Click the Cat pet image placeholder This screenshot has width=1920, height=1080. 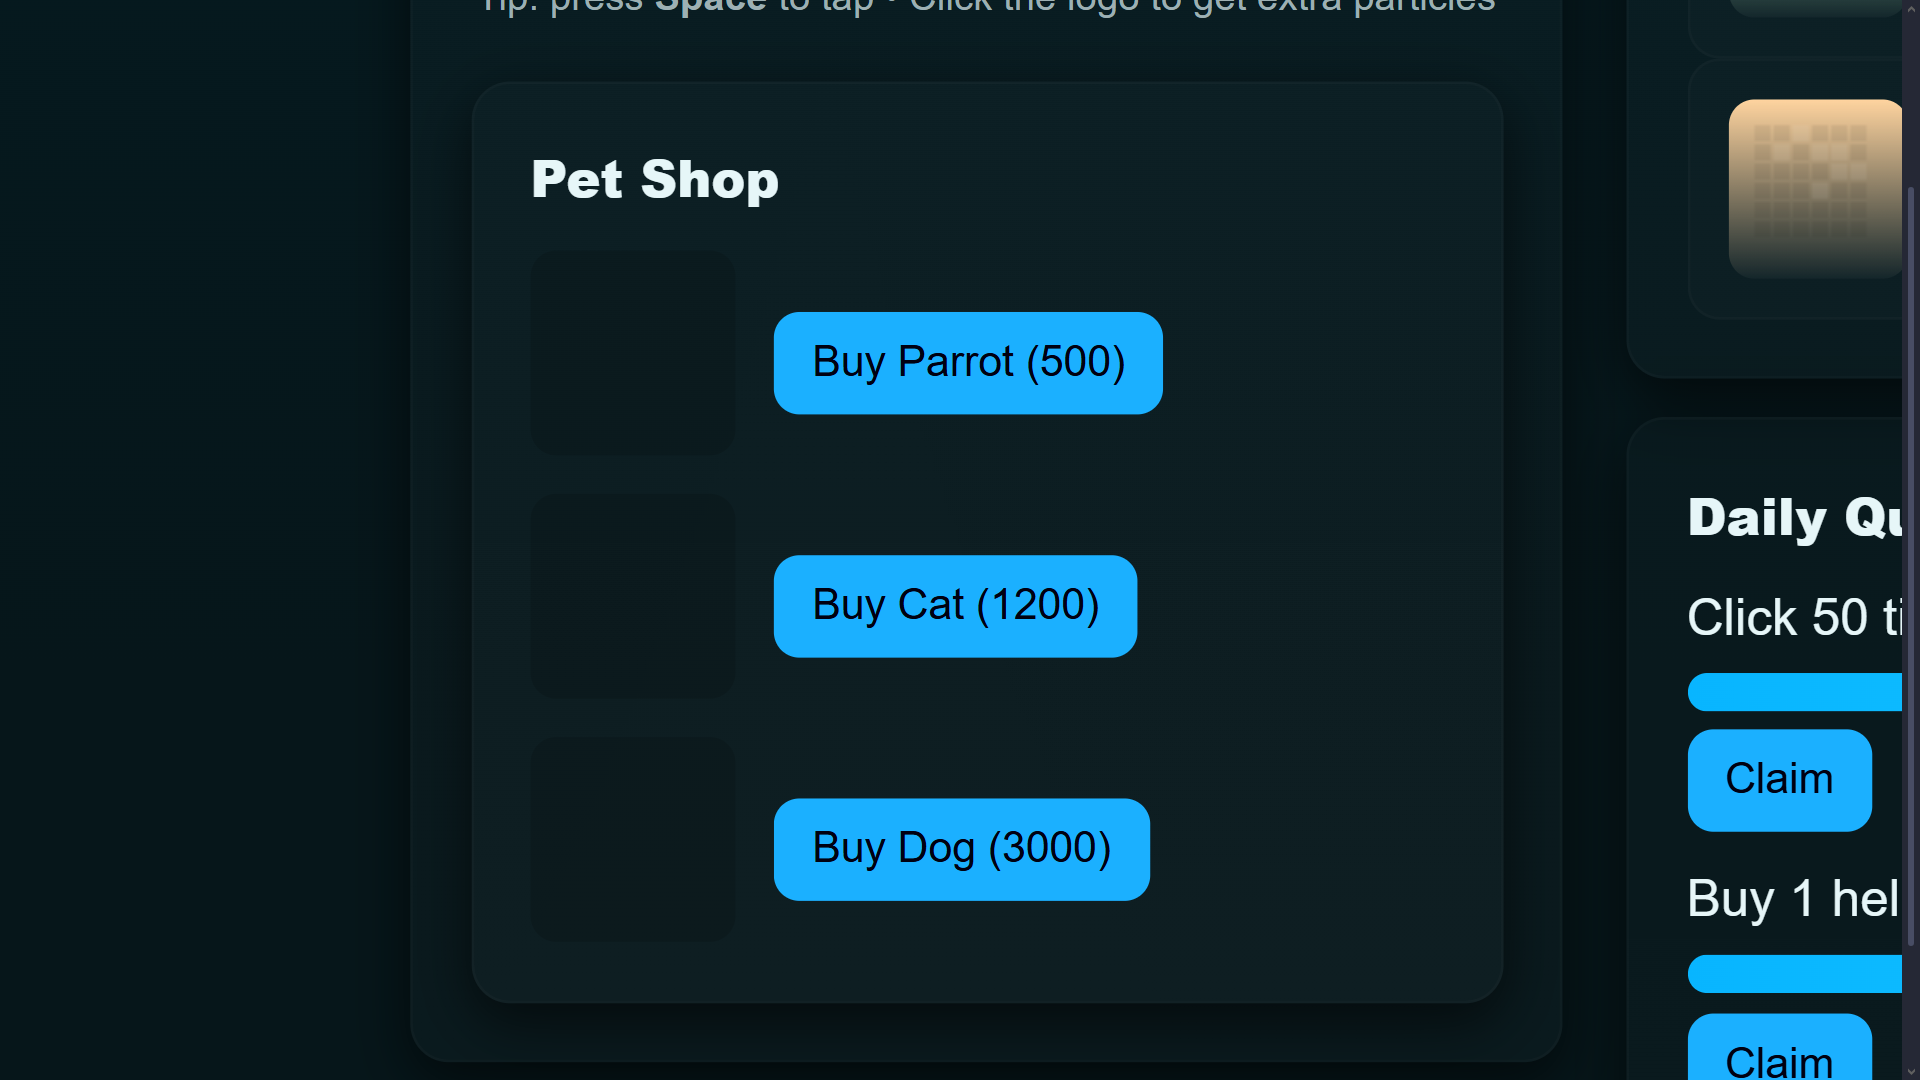point(633,596)
